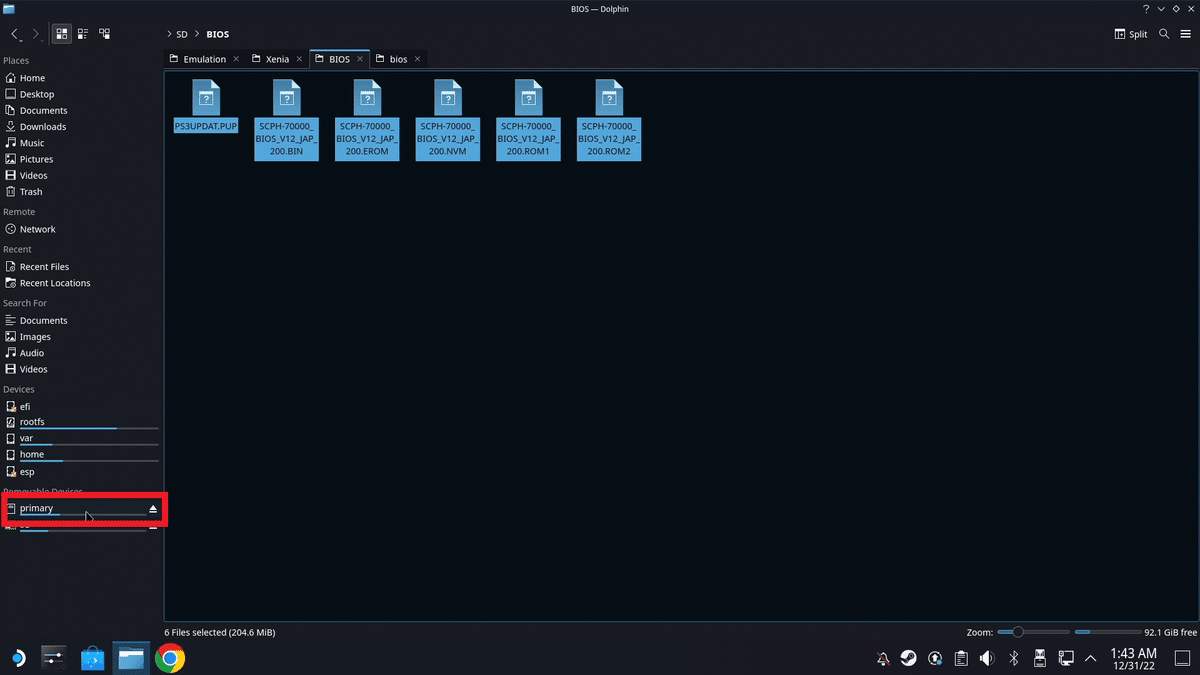Open Steam tray icon
1200x675 pixels.
(909, 658)
